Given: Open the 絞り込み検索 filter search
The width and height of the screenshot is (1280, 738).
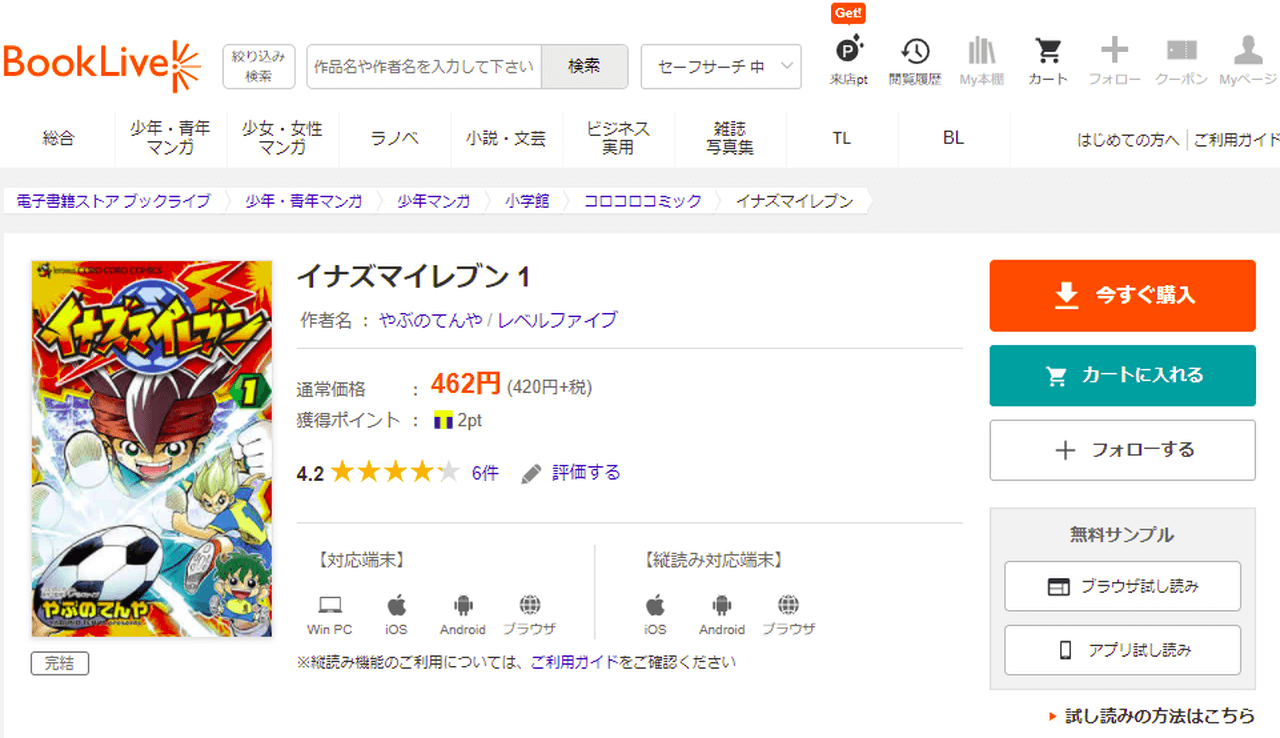Looking at the screenshot, I should (x=259, y=67).
